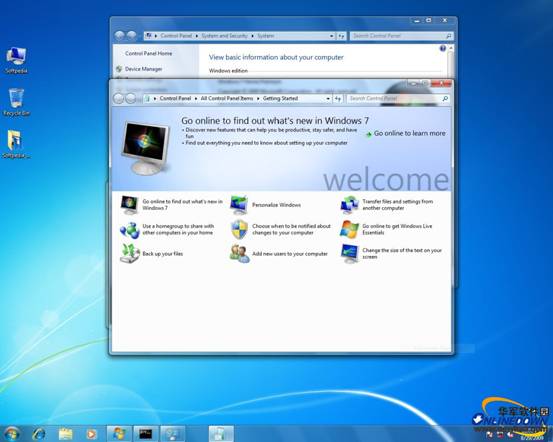Expand arrow after Control Panel in Getting Started address bar
This screenshot has width=553, height=442.
196,98
